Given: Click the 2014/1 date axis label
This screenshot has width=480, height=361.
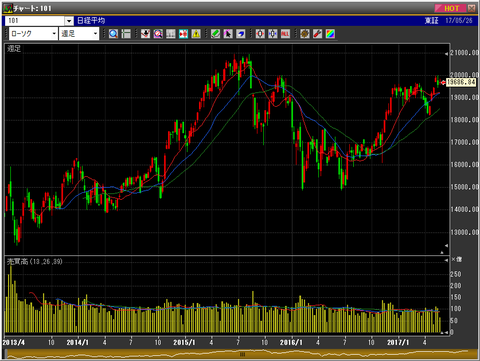Looking at the screenshot, I should click(78, 342).
